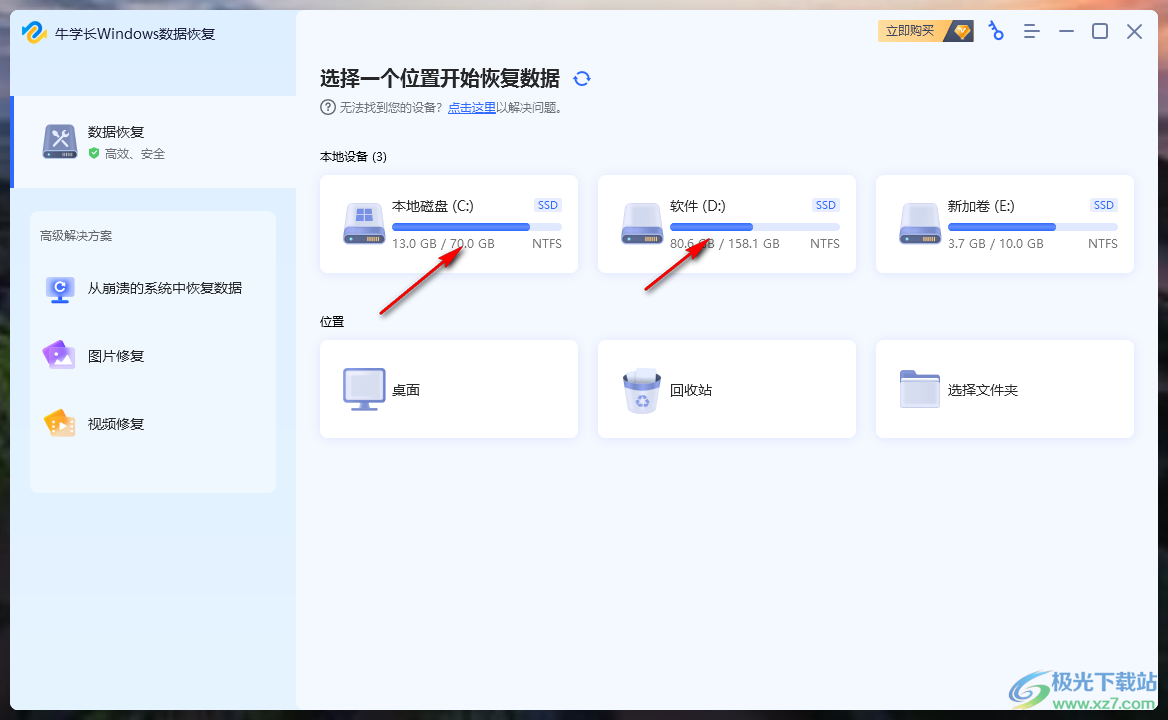Maximize the data recovery window
1168x720 pixels.
[x=1099, y=31]
